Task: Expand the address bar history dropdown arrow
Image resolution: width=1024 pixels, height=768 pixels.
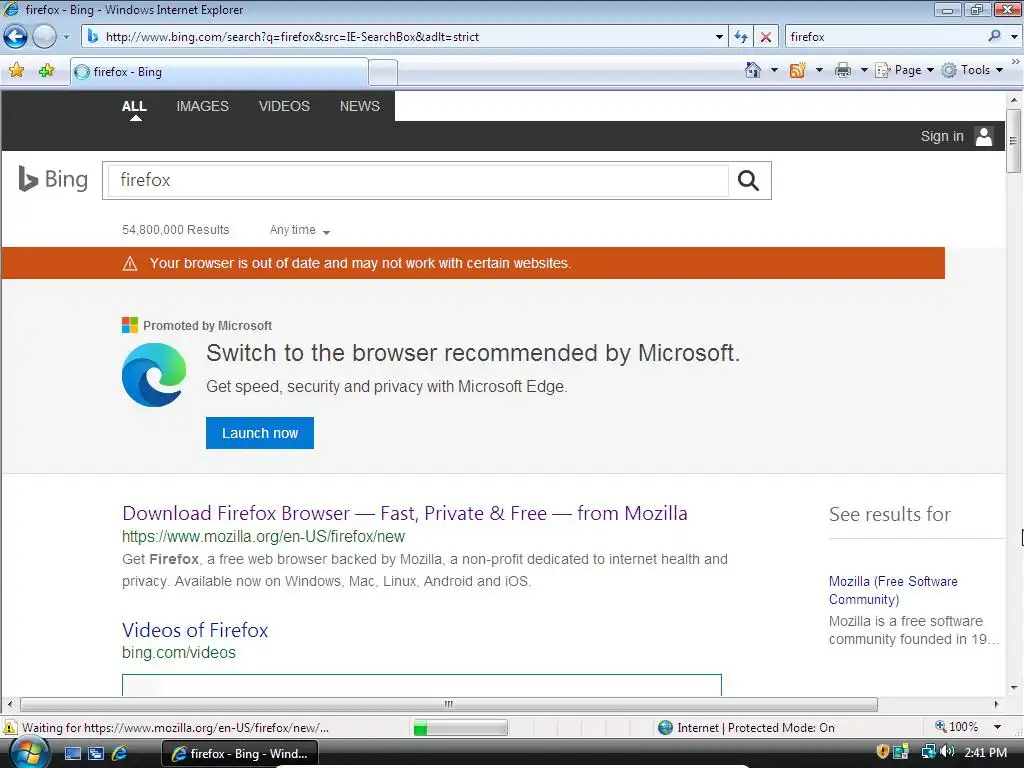Action: pos(719,37)
